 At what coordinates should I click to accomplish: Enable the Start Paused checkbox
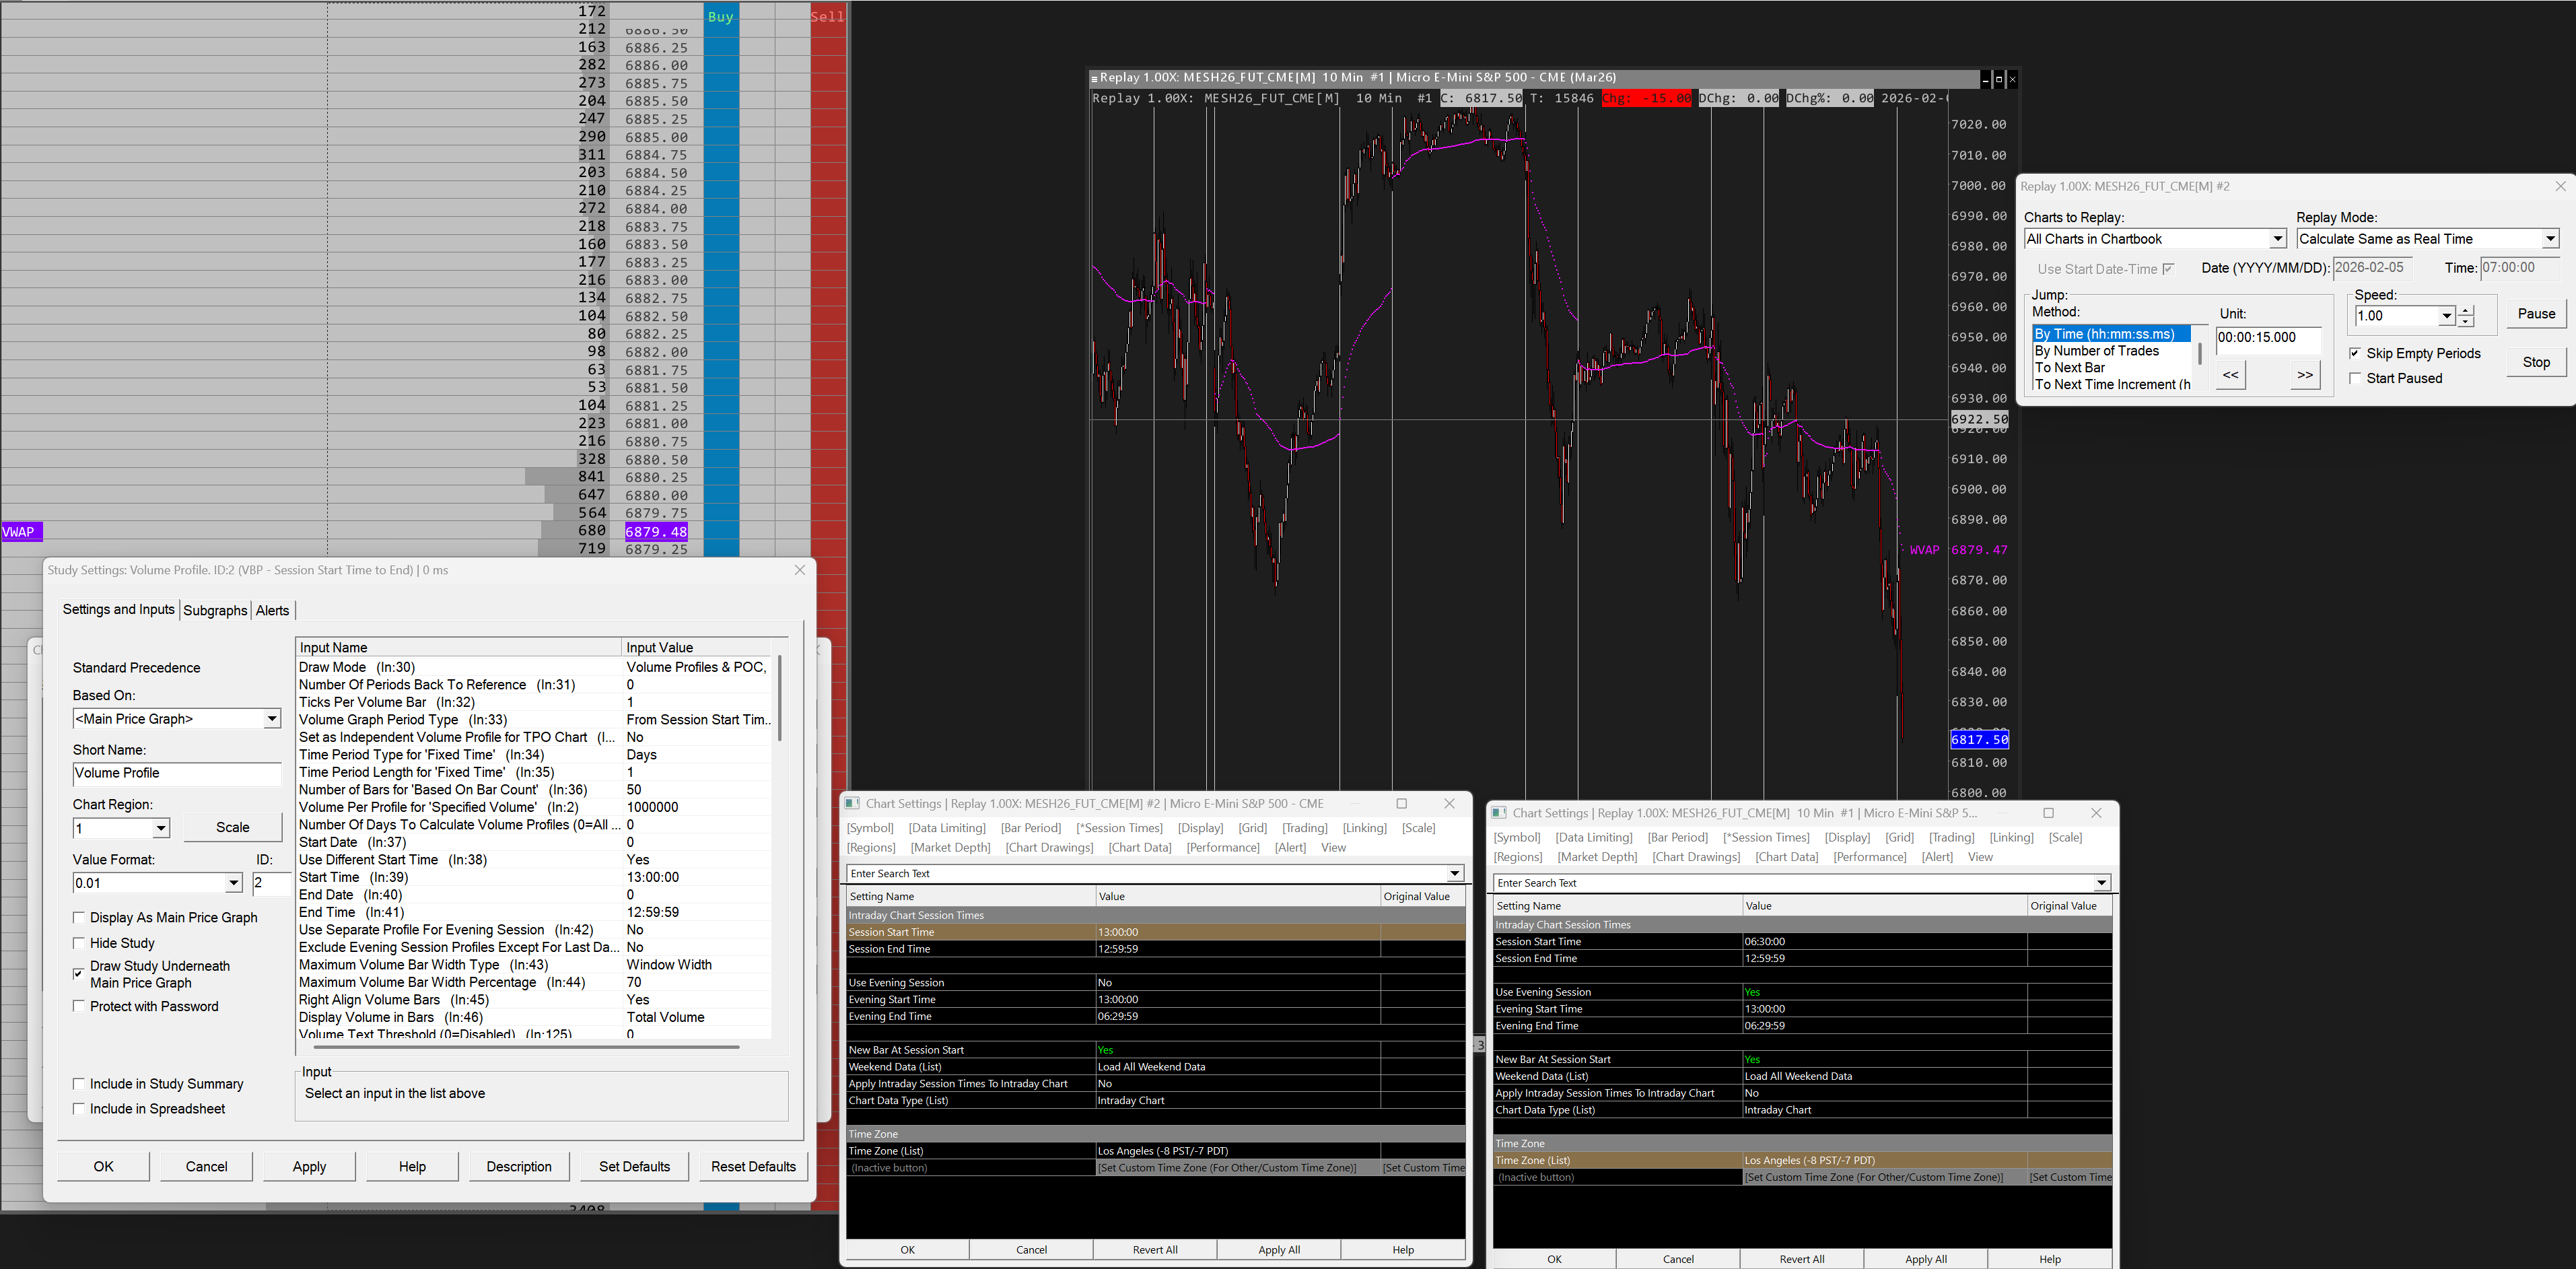point(2355,378)
